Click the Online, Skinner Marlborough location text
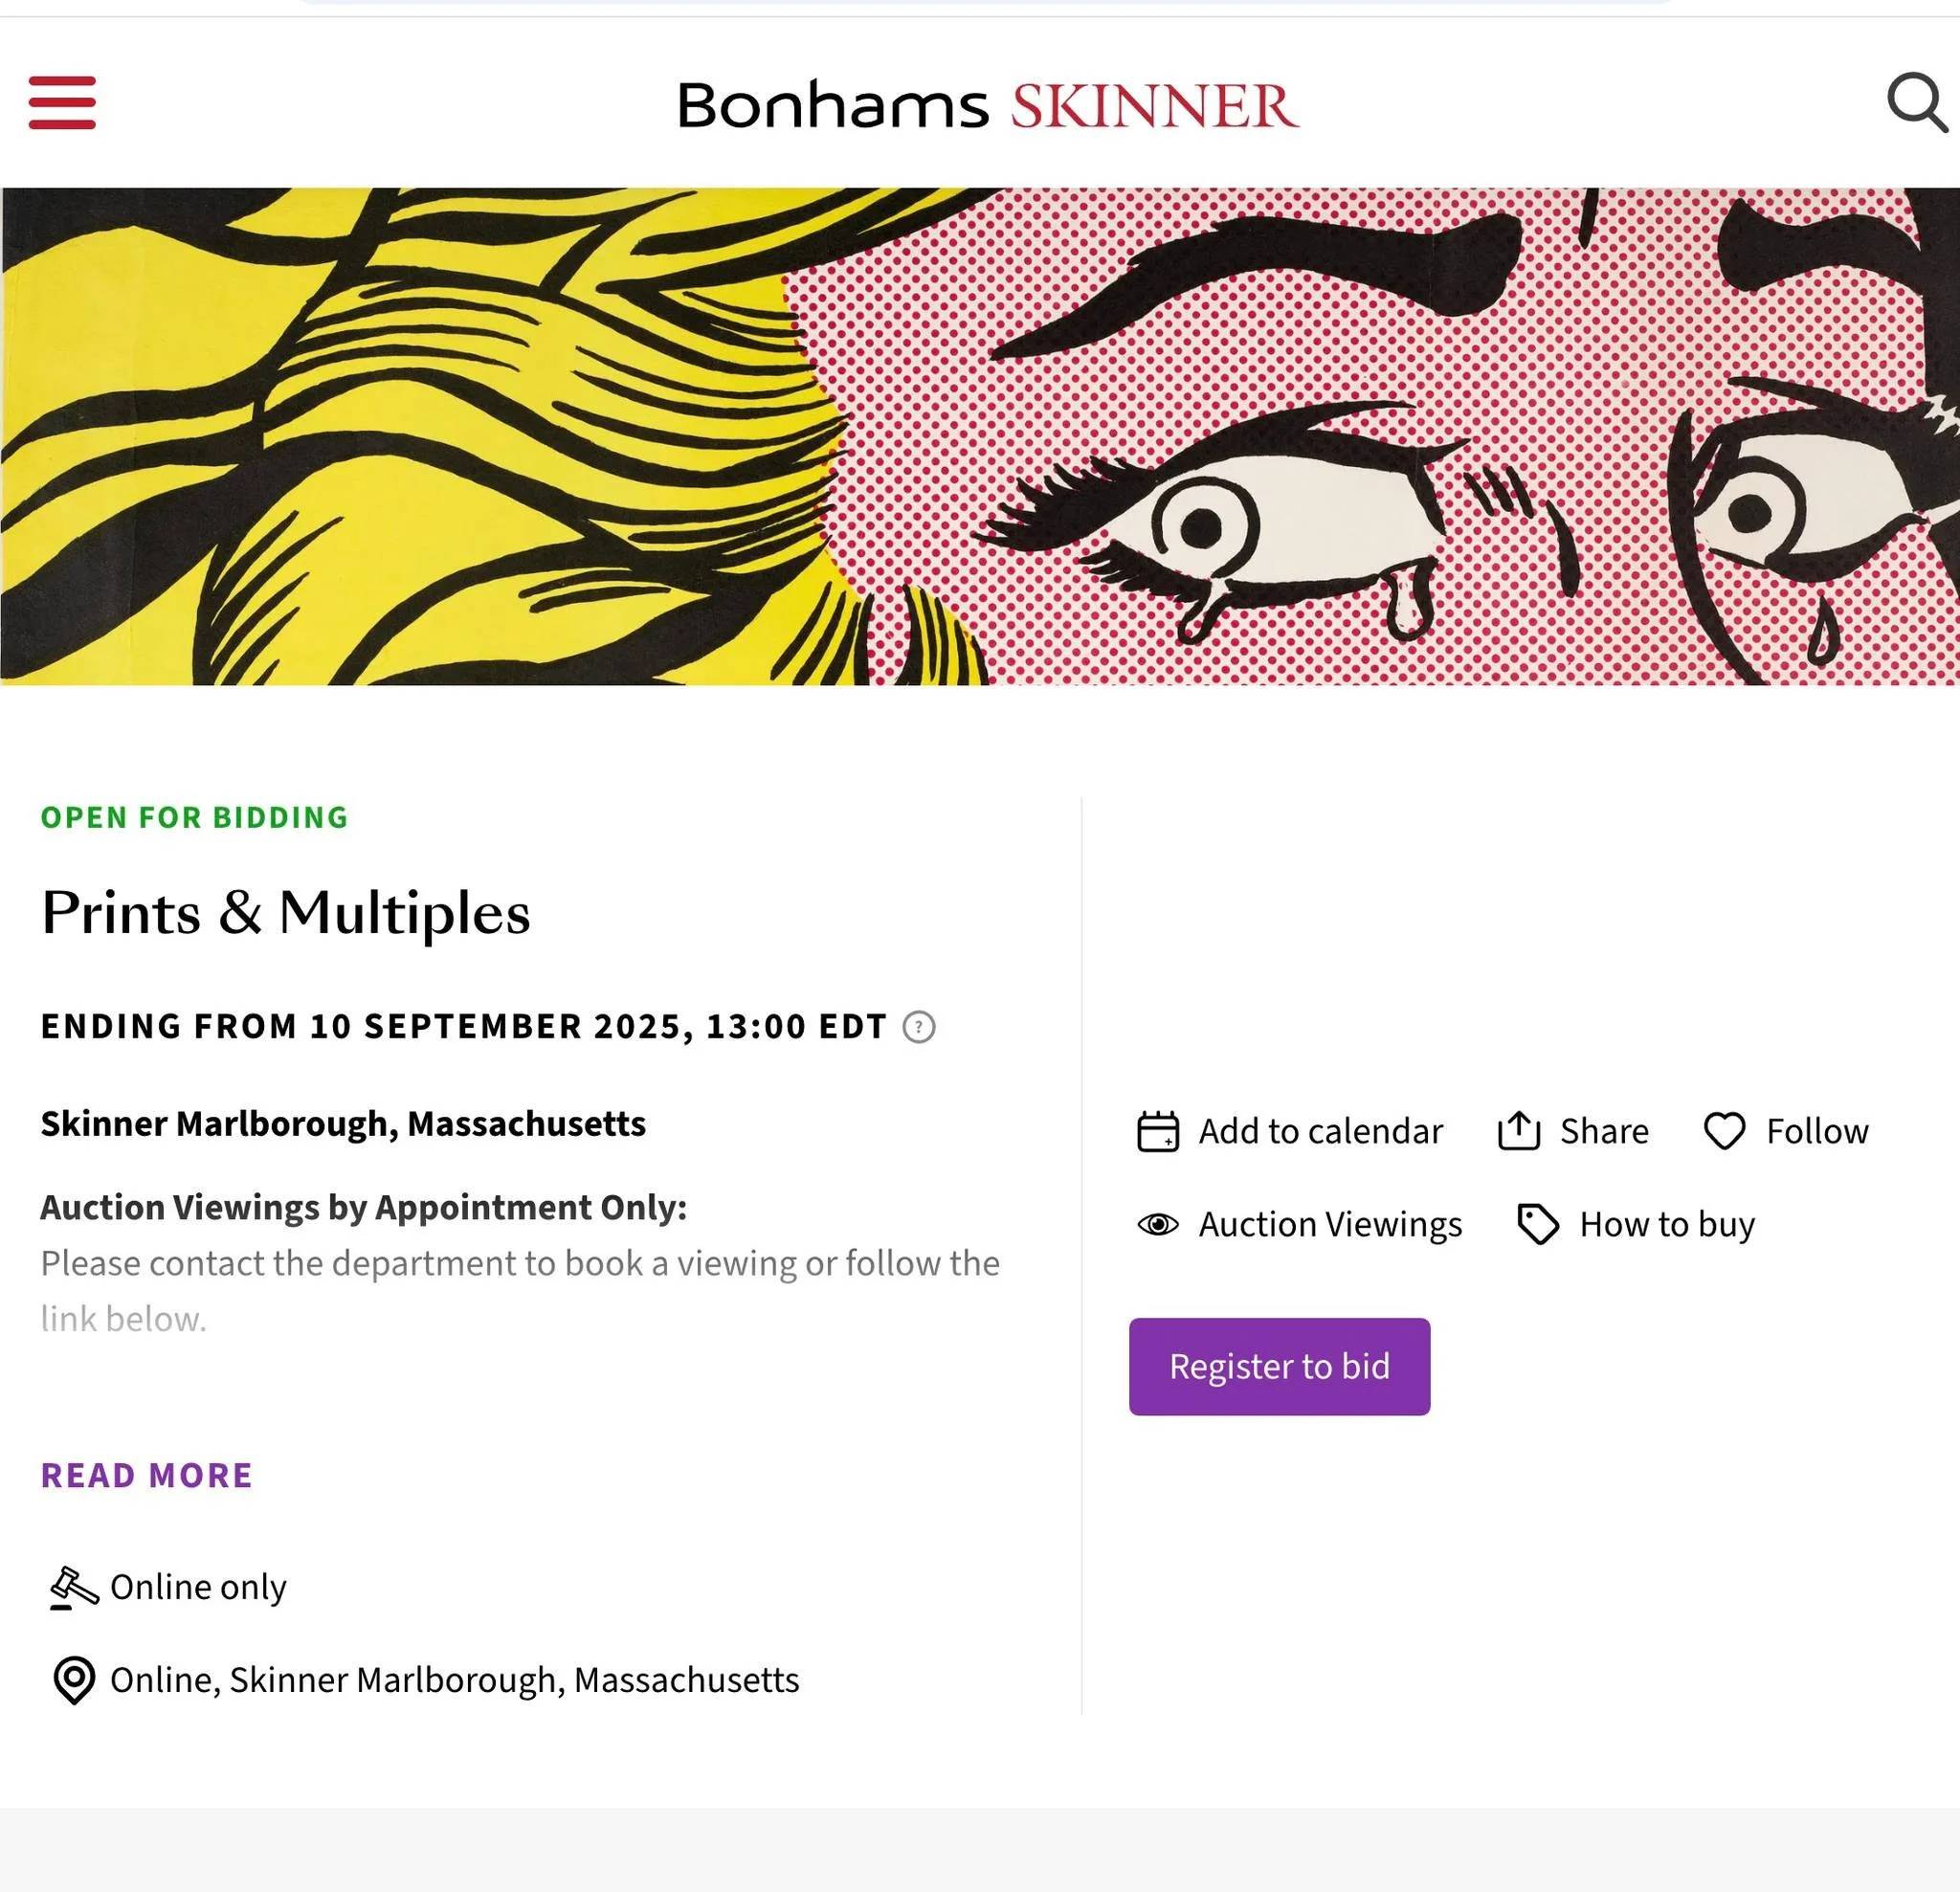 click(x=454, y=1681)
